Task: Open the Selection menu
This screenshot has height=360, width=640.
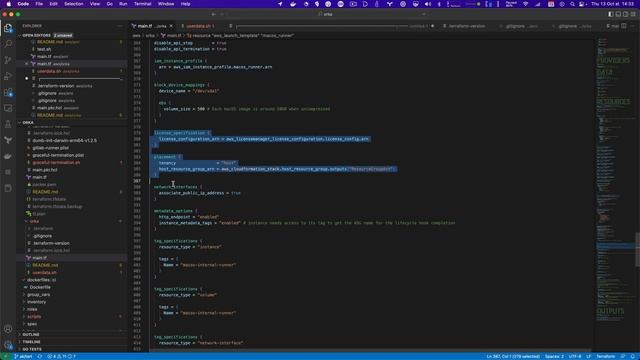Action: coord(74,4)
